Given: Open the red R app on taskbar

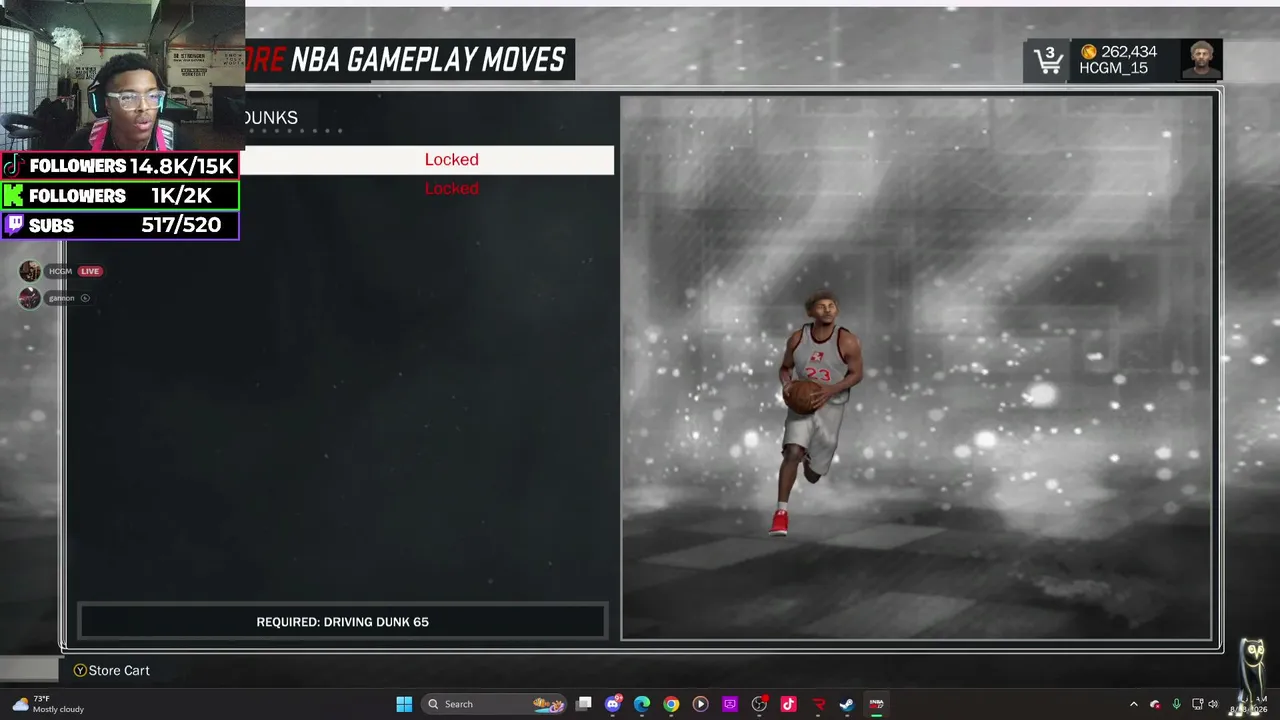Looking at the screenshot, I should pyautogui.click(x=818, y=704).
